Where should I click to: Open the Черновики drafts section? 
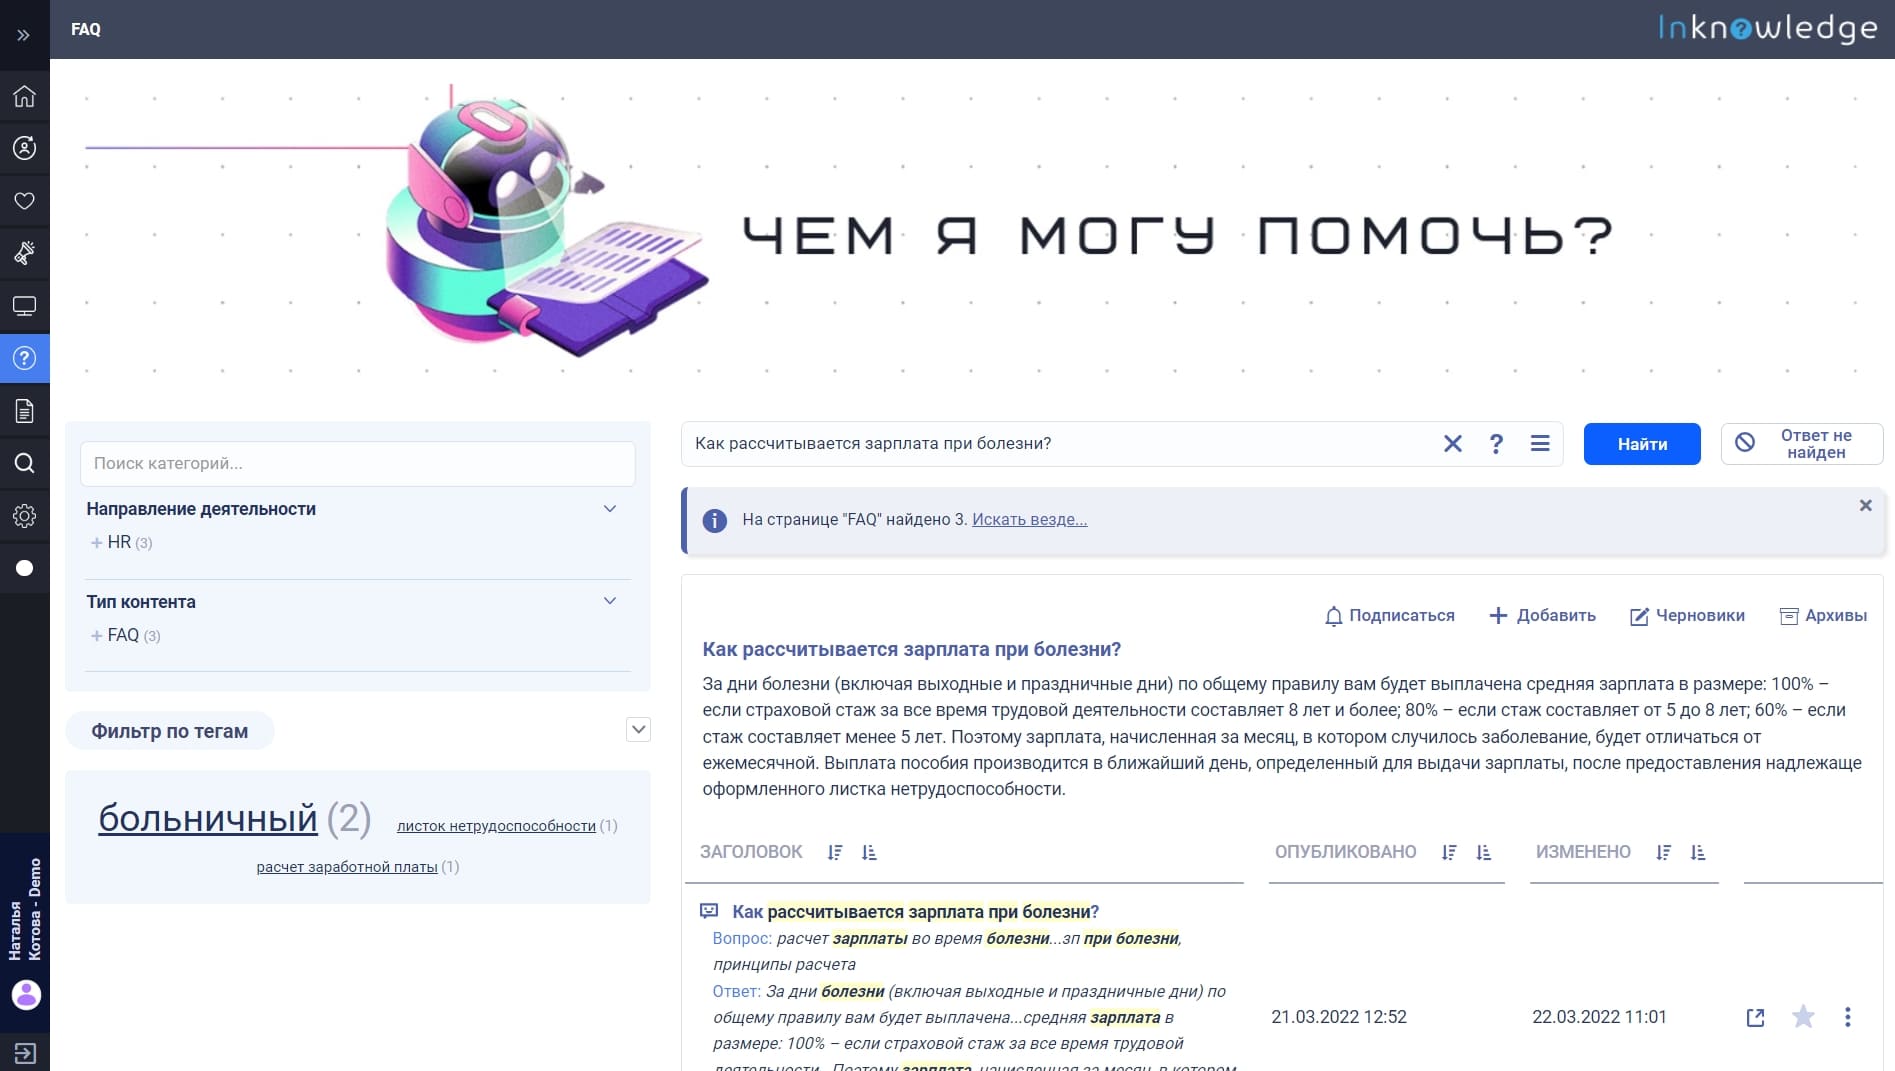point(1687,616)
